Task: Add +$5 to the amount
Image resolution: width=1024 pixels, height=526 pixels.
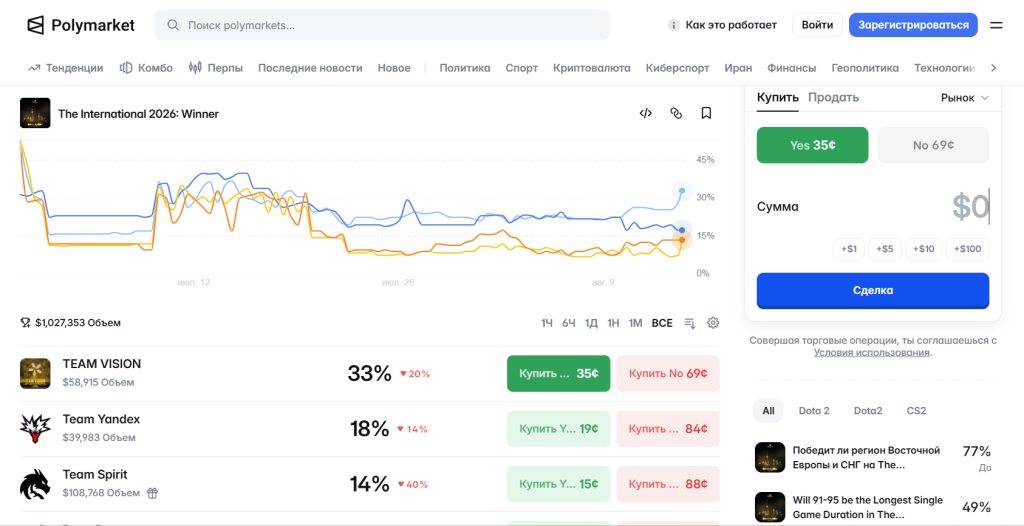Action: coord(885,249)
